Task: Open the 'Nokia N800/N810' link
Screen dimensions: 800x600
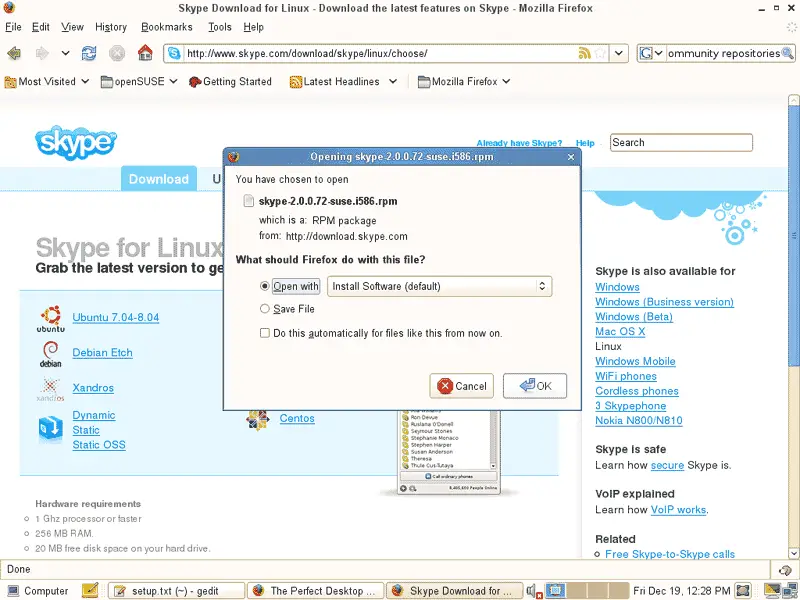Action: pyautogui.click(x=639, y=420)
